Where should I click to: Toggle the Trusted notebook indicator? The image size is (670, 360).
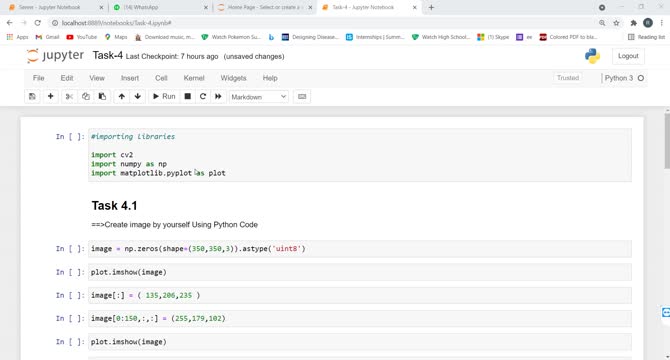point(567,78)
